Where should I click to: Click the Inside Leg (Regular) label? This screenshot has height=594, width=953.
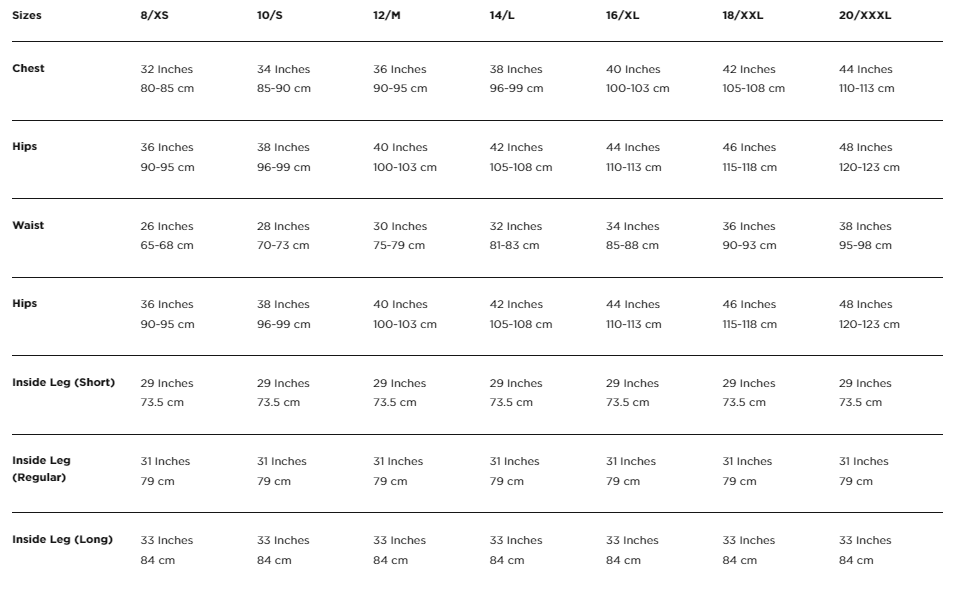click(41, 469)
